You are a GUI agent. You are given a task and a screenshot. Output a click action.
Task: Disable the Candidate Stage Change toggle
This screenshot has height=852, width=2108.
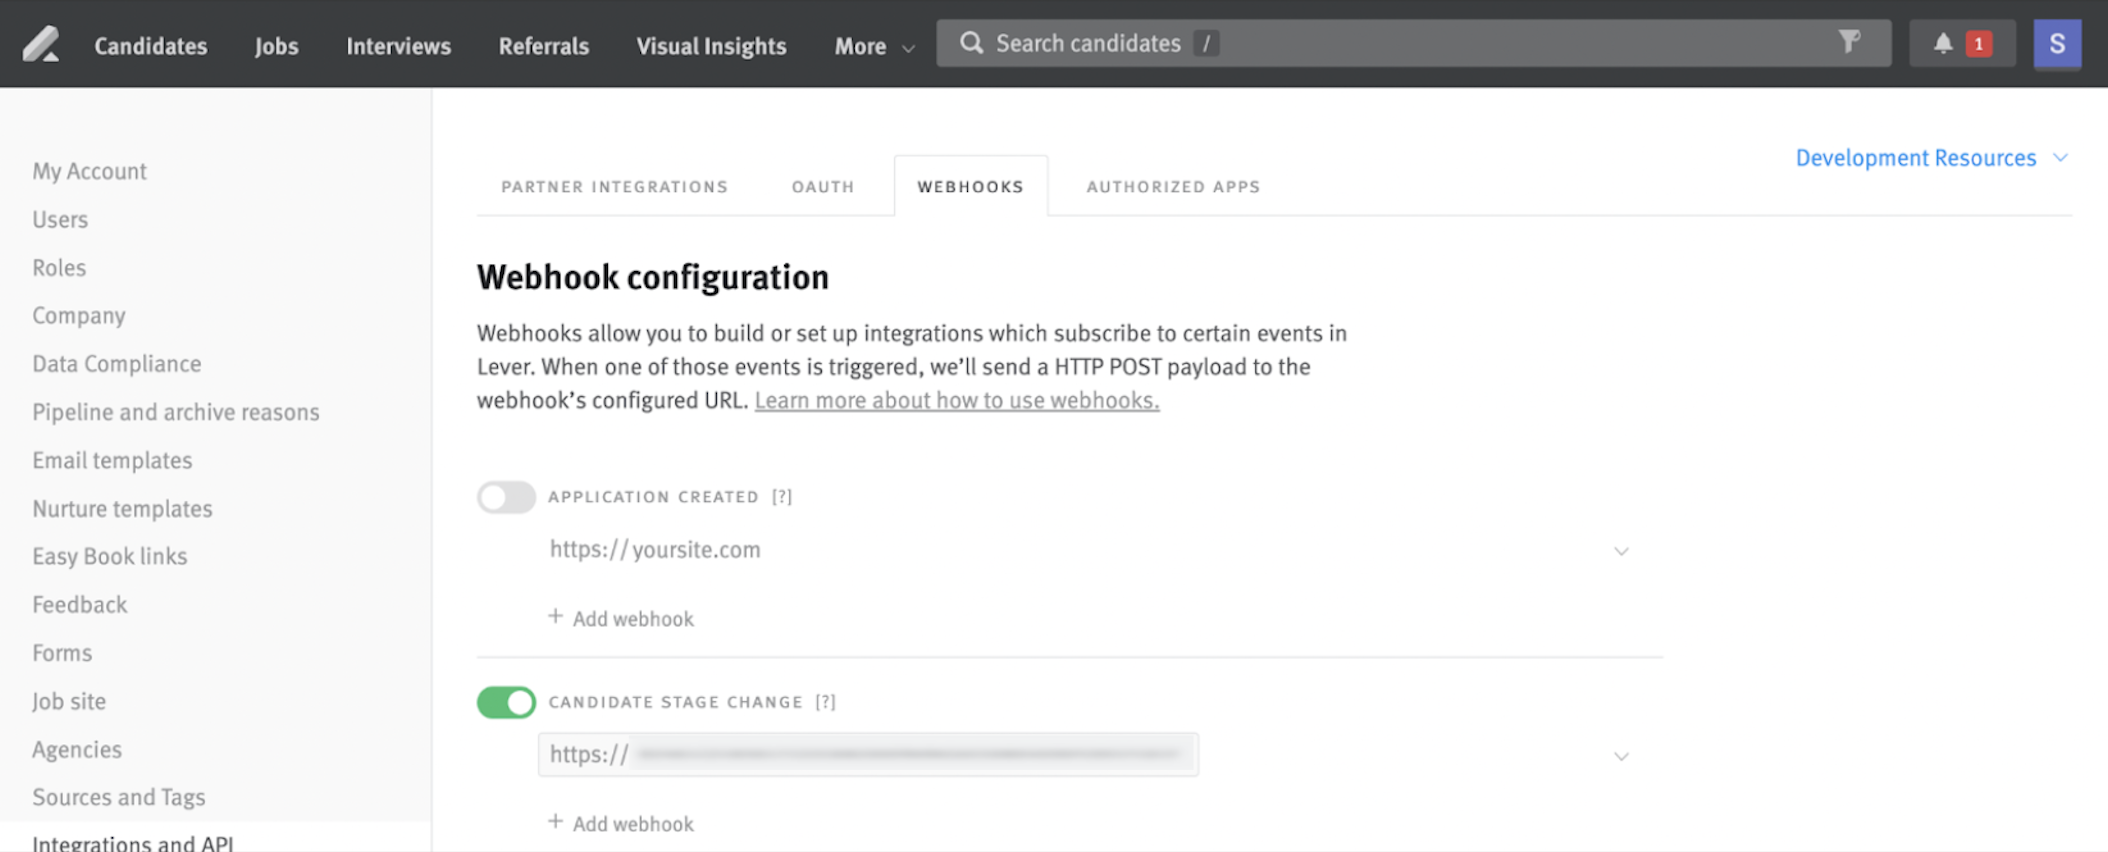pyautogui.click(x=506, y=702)
